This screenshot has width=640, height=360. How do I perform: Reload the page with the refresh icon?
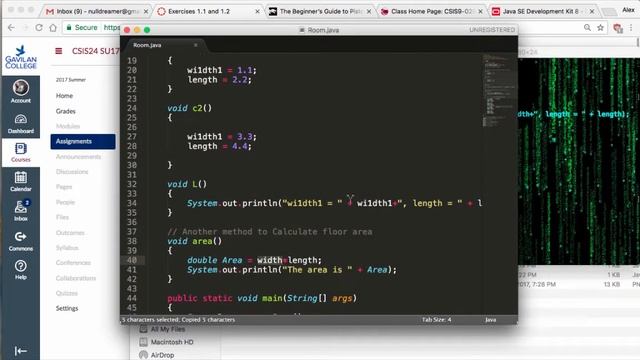coord(39,27)
